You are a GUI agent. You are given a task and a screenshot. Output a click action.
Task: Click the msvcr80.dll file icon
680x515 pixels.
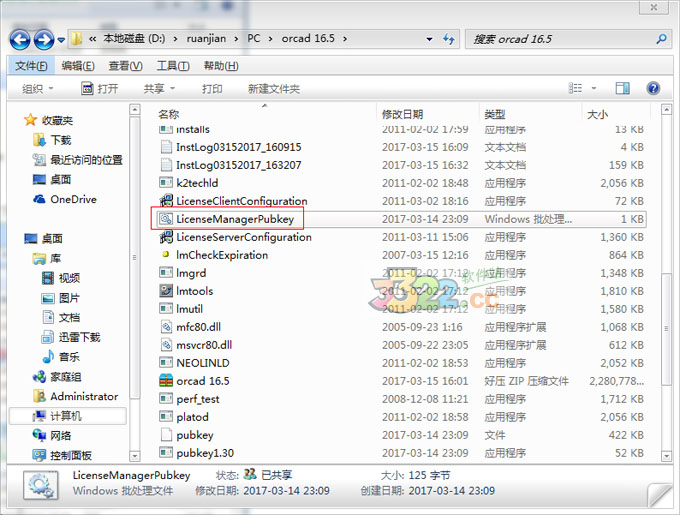point(166,345)
